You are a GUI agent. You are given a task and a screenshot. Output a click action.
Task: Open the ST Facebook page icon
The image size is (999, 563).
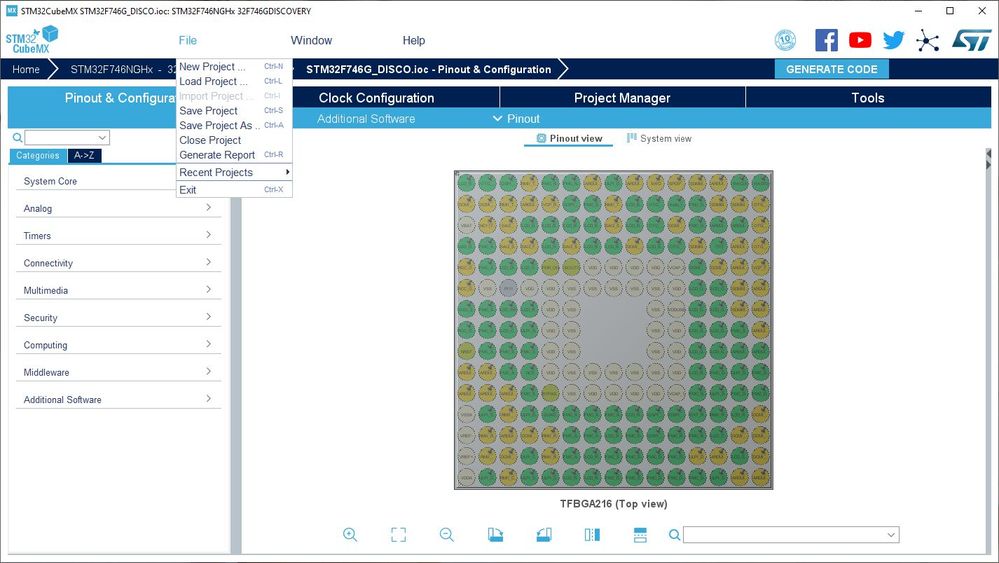[x=826, y=40]
